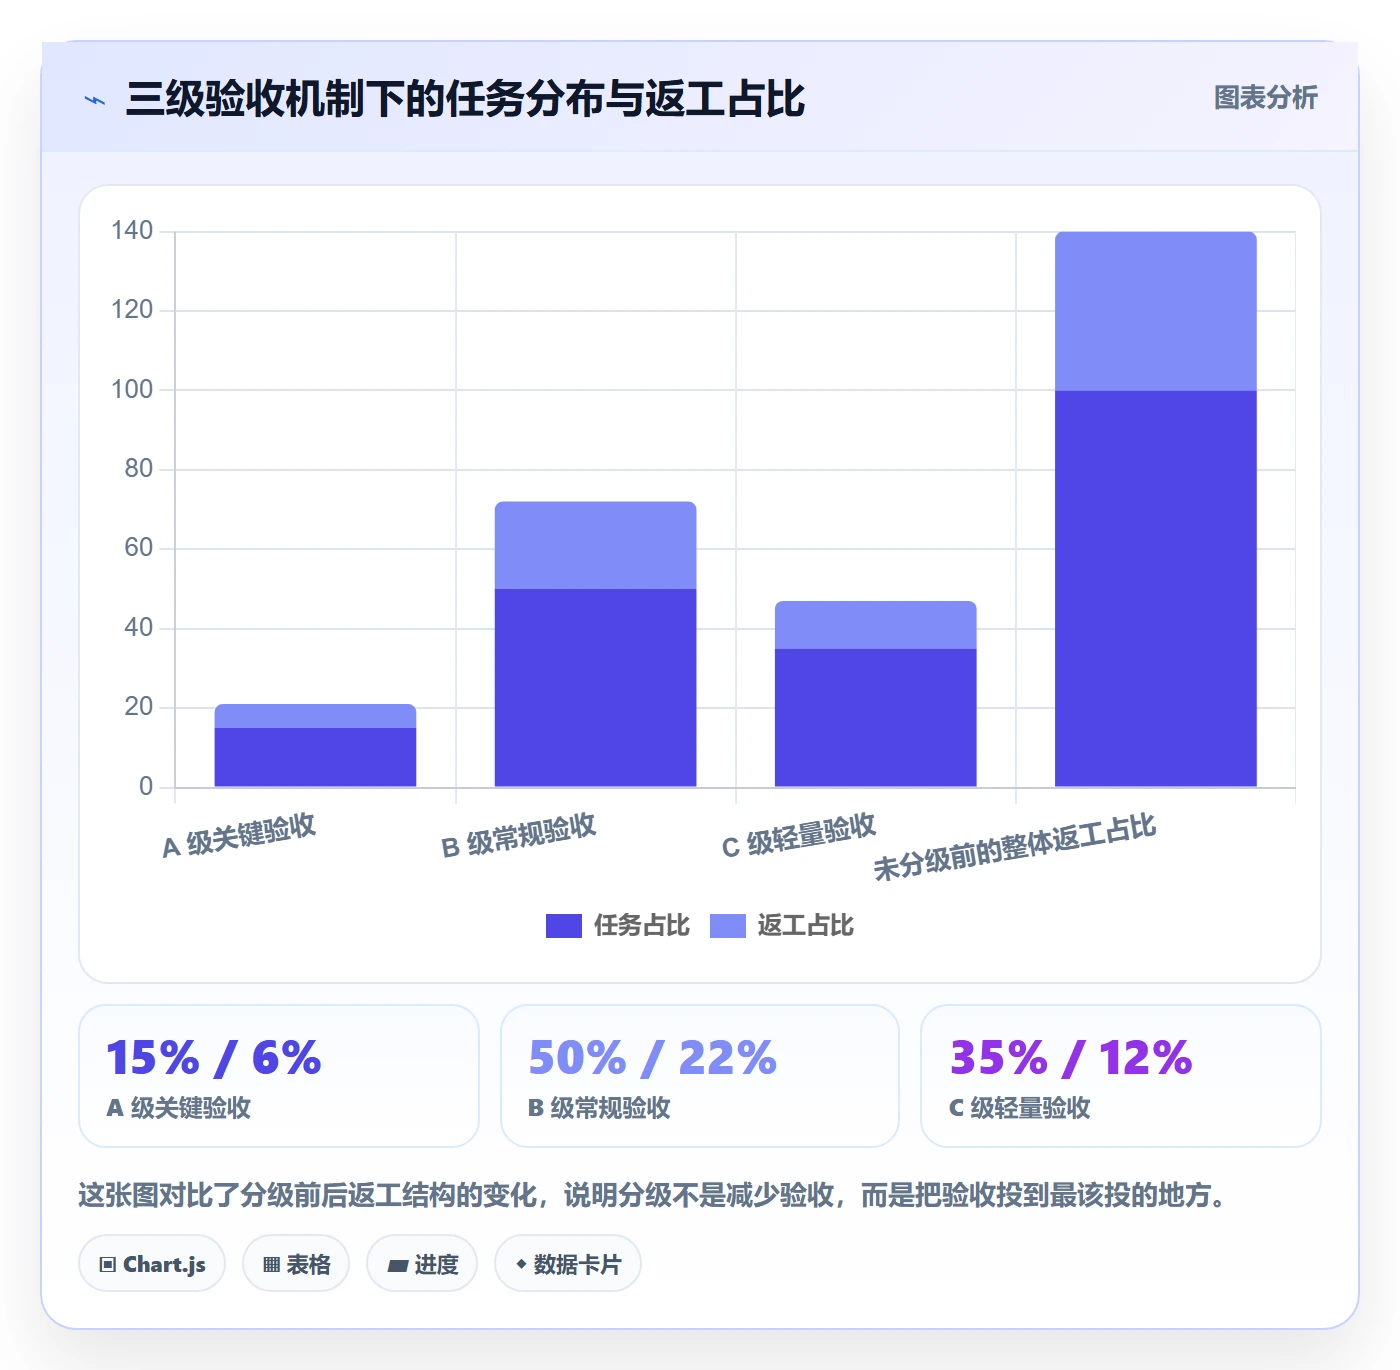Click the A 级关键验收 caption in the stat card
The width and height of the screenshot is (1400, 1370).
tap(178, 1108)
